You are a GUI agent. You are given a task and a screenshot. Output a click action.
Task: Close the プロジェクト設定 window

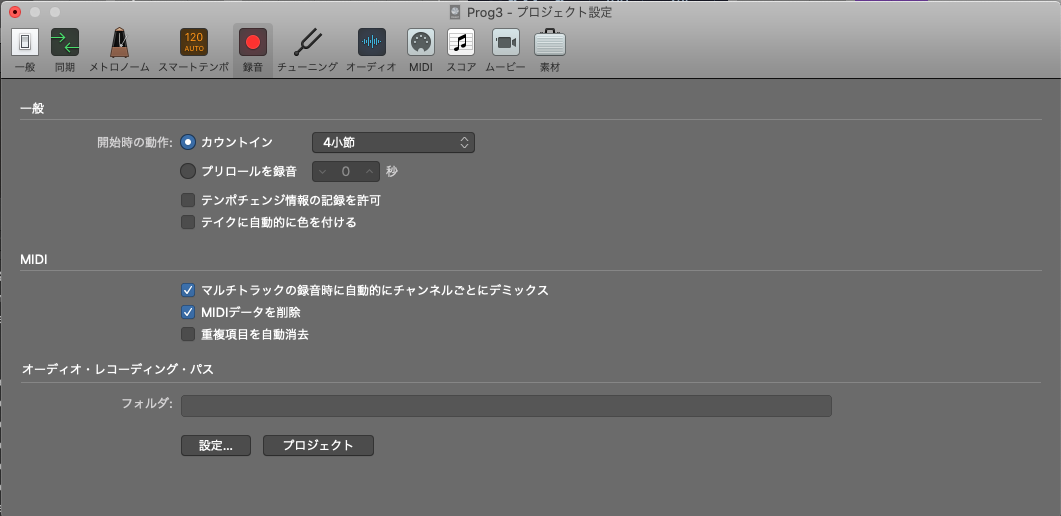coord(15,12)
